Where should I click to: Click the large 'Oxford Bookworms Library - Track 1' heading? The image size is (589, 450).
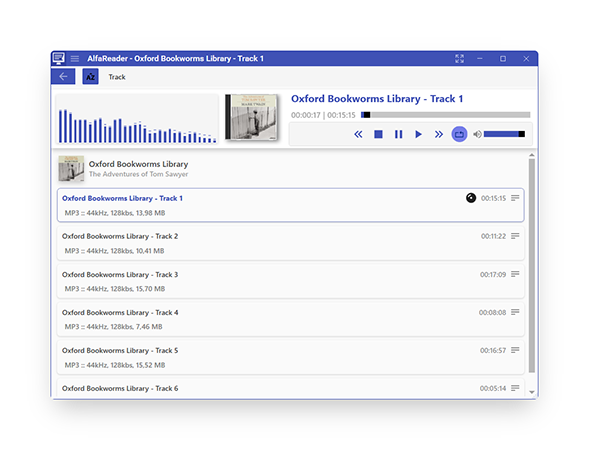[377, 99]
